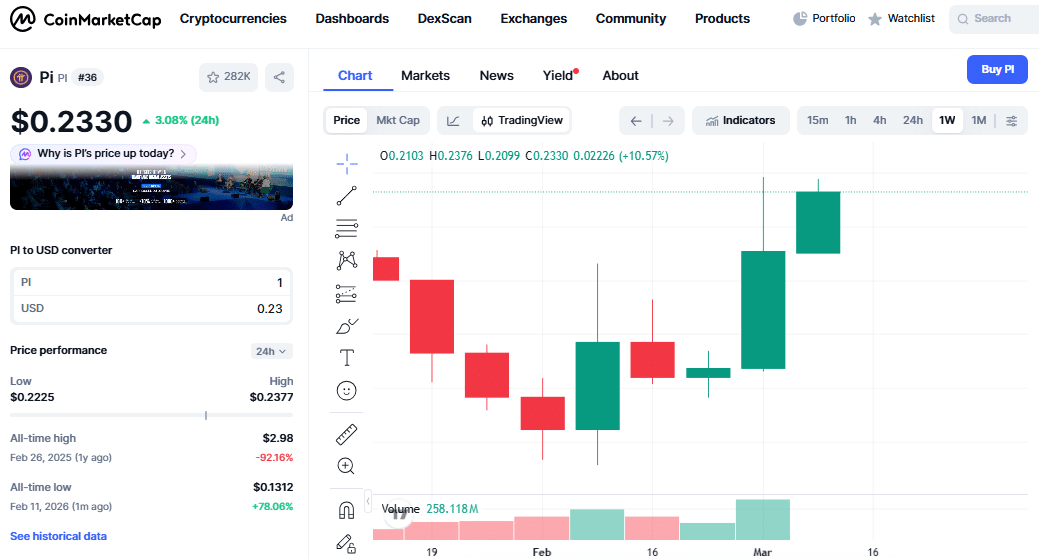
Task: Open the advertisement banner image
Action: [x=151, y=187]
